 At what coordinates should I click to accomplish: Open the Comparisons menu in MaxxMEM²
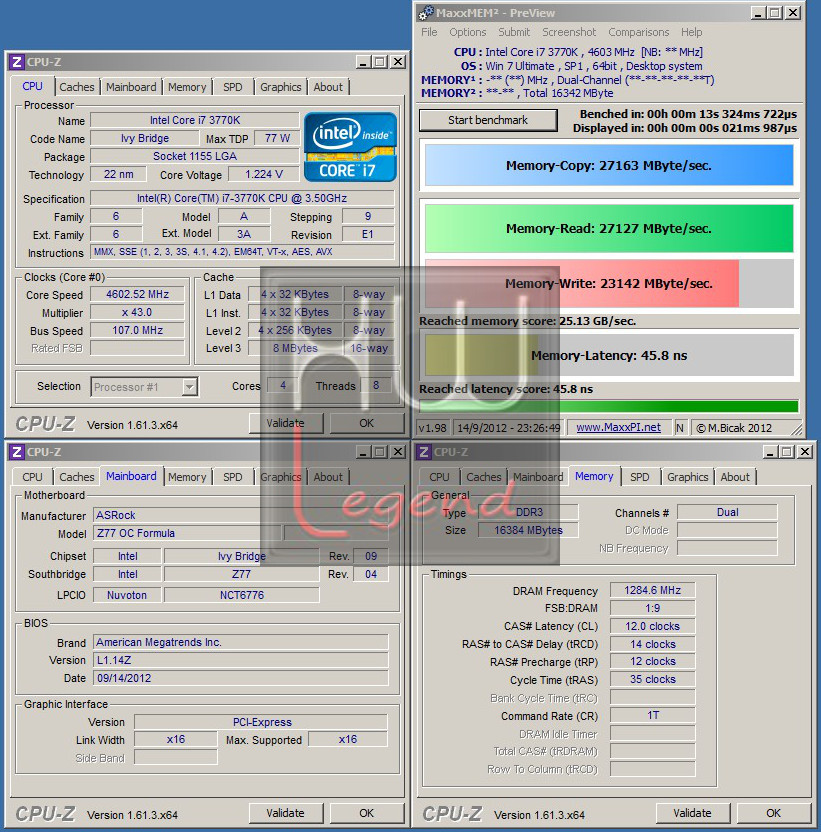638,32
